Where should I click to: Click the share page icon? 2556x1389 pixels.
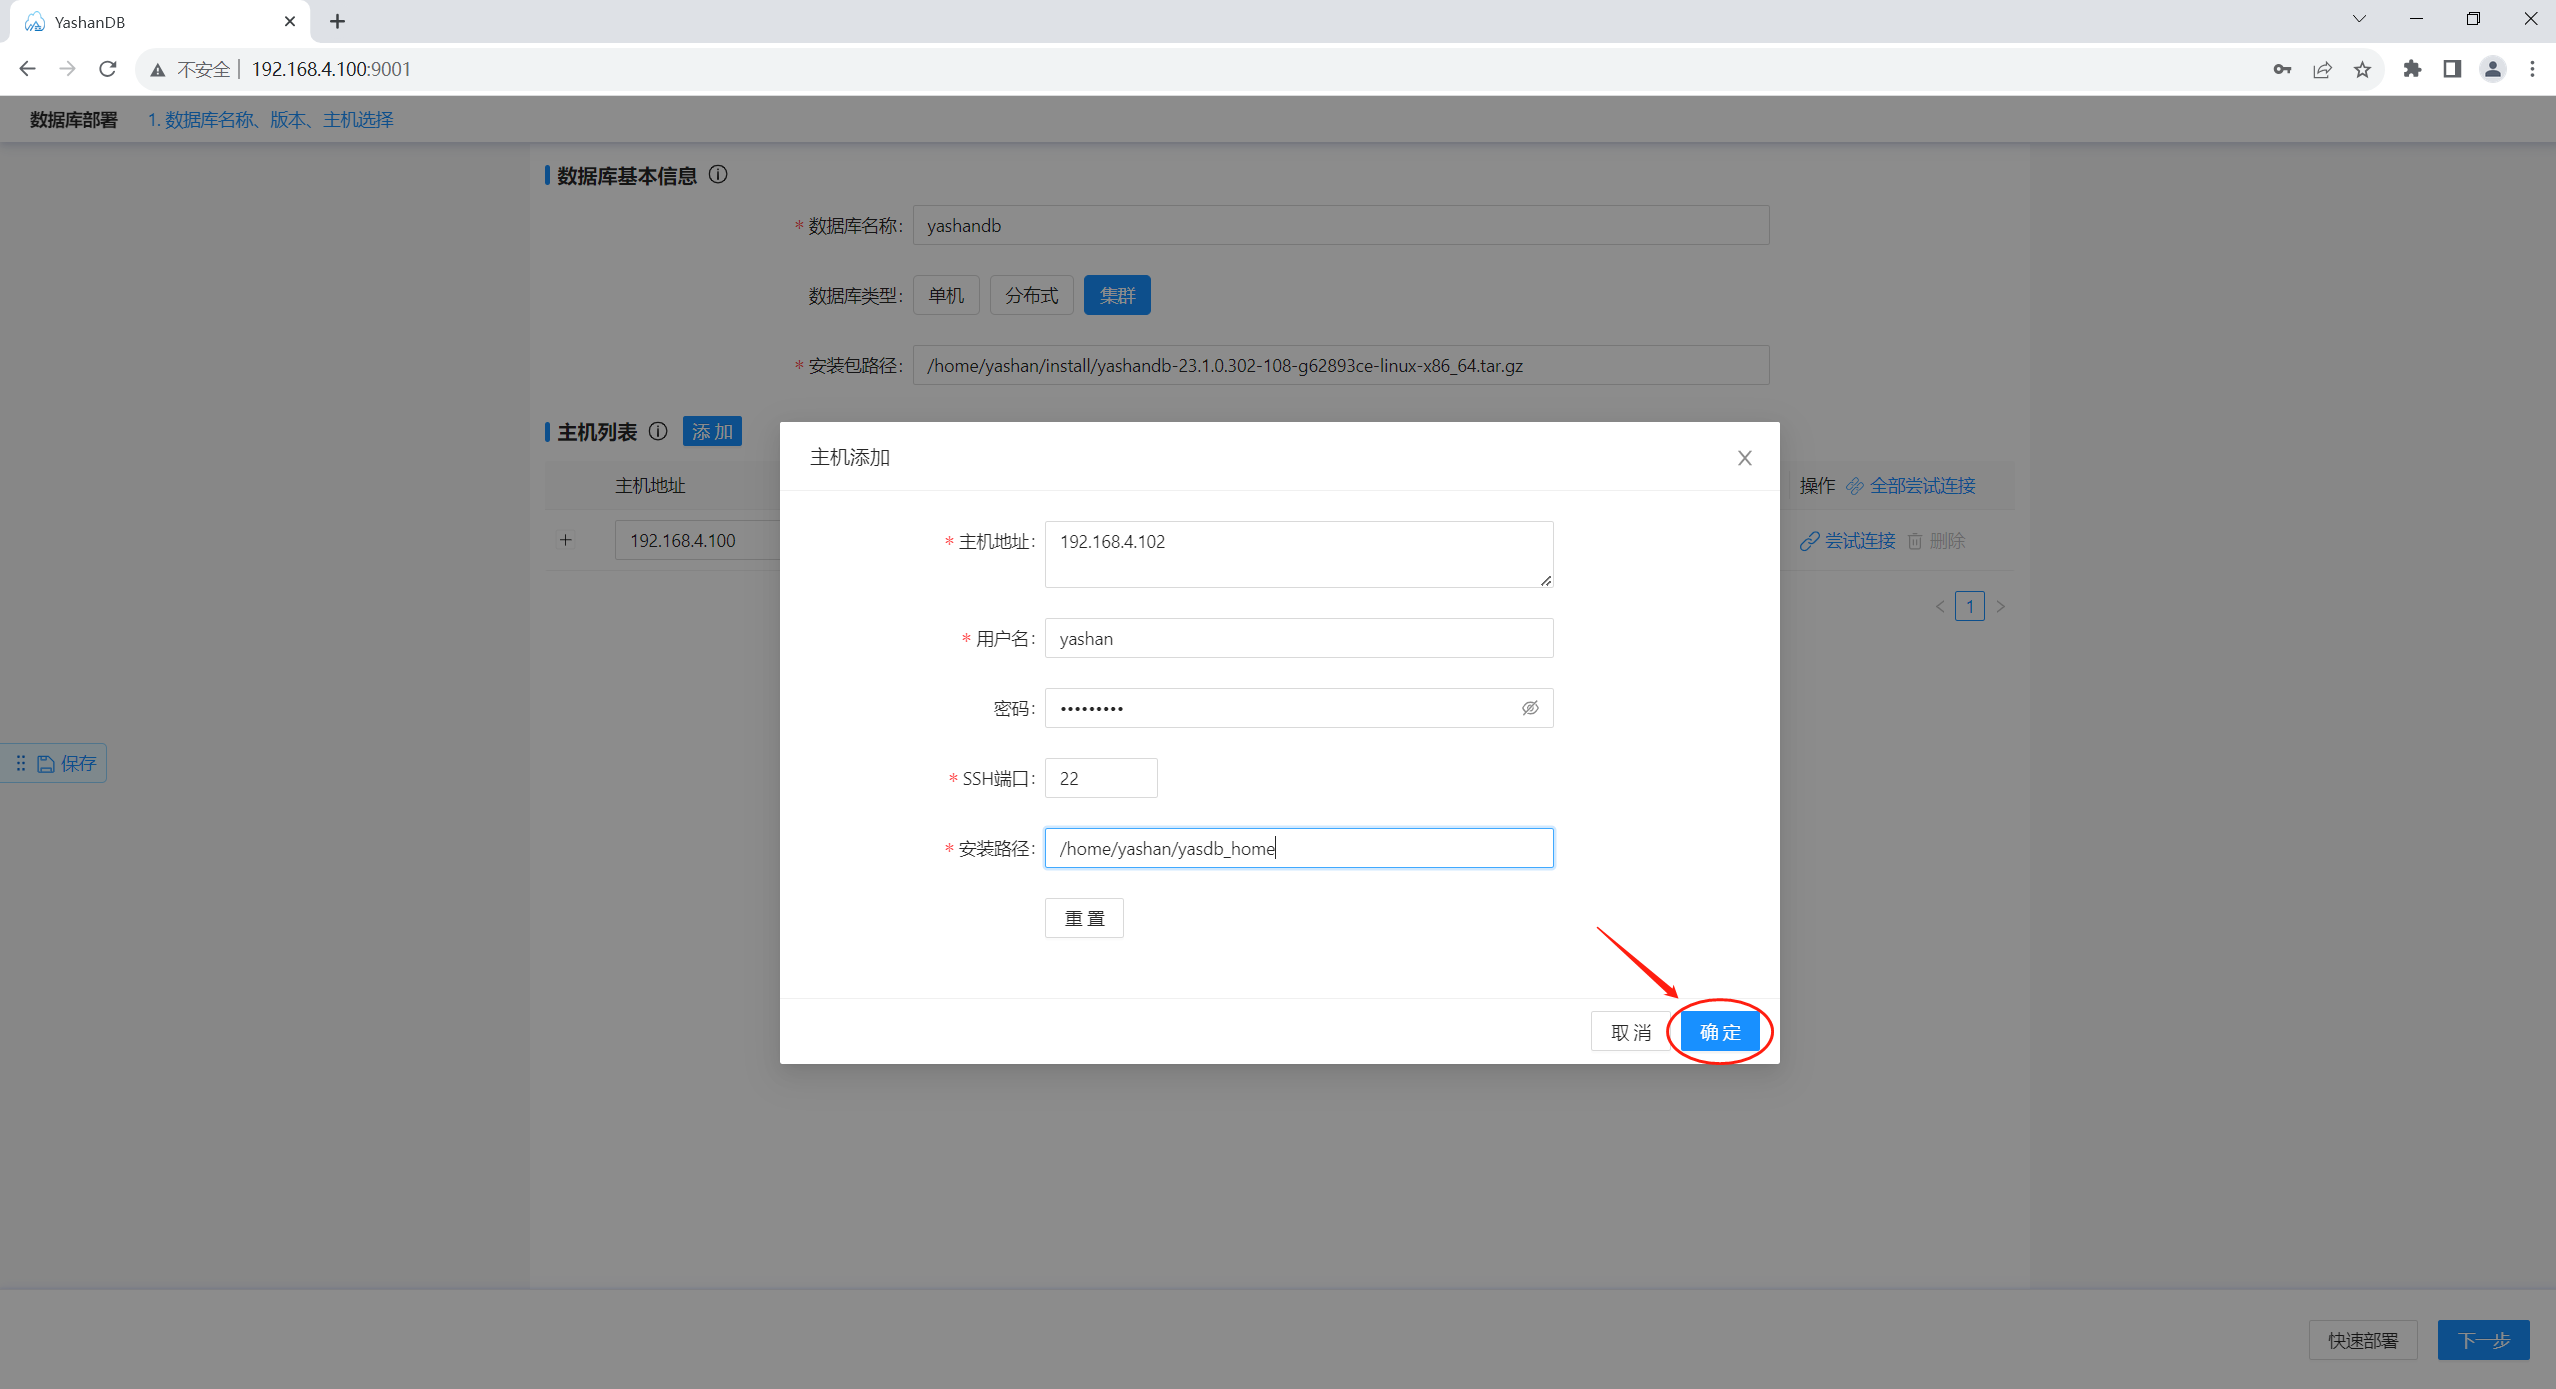pyautogui.click(x=2322, y=69)
